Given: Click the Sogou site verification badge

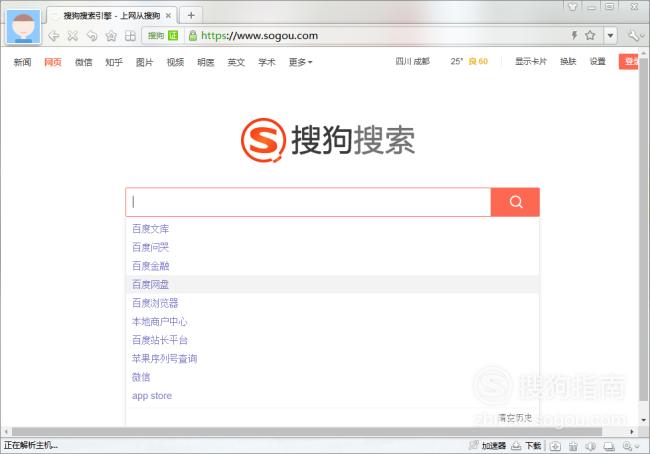Looking at the screenshot, I should pyautogui.click(x=163, y=36).
